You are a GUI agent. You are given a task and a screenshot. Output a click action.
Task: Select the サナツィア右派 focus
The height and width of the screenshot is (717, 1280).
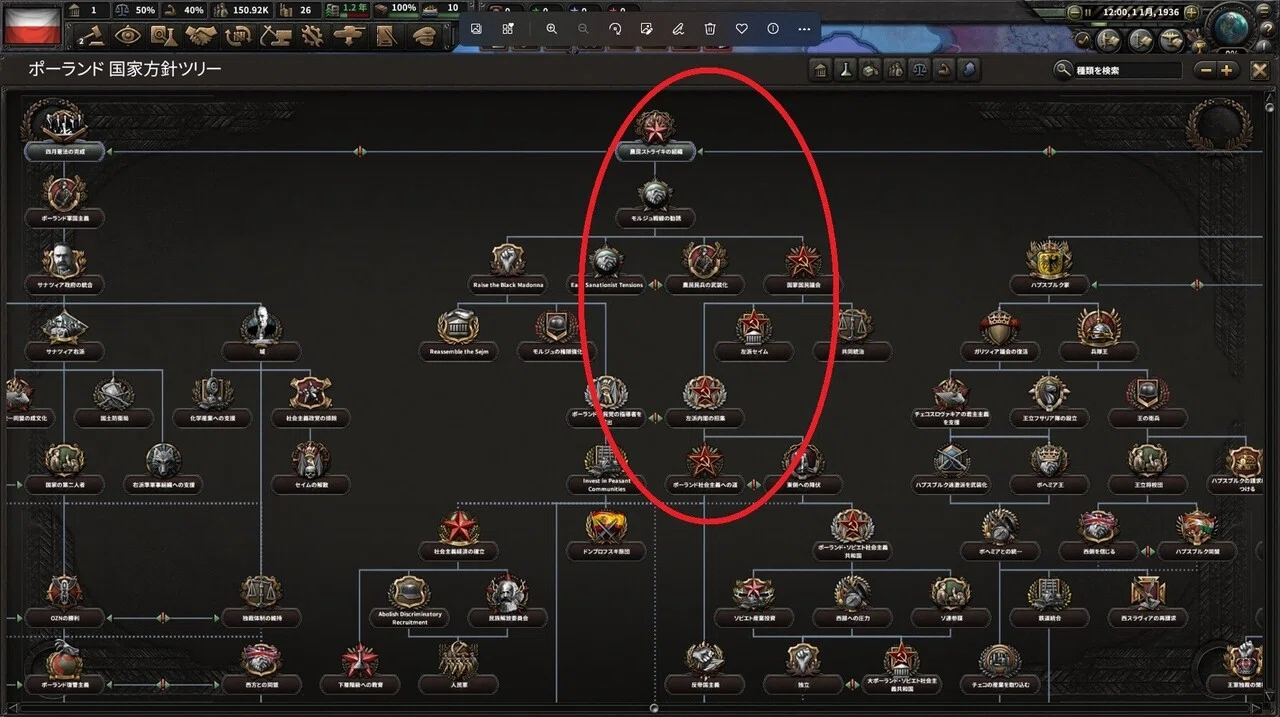pos(65,333)
